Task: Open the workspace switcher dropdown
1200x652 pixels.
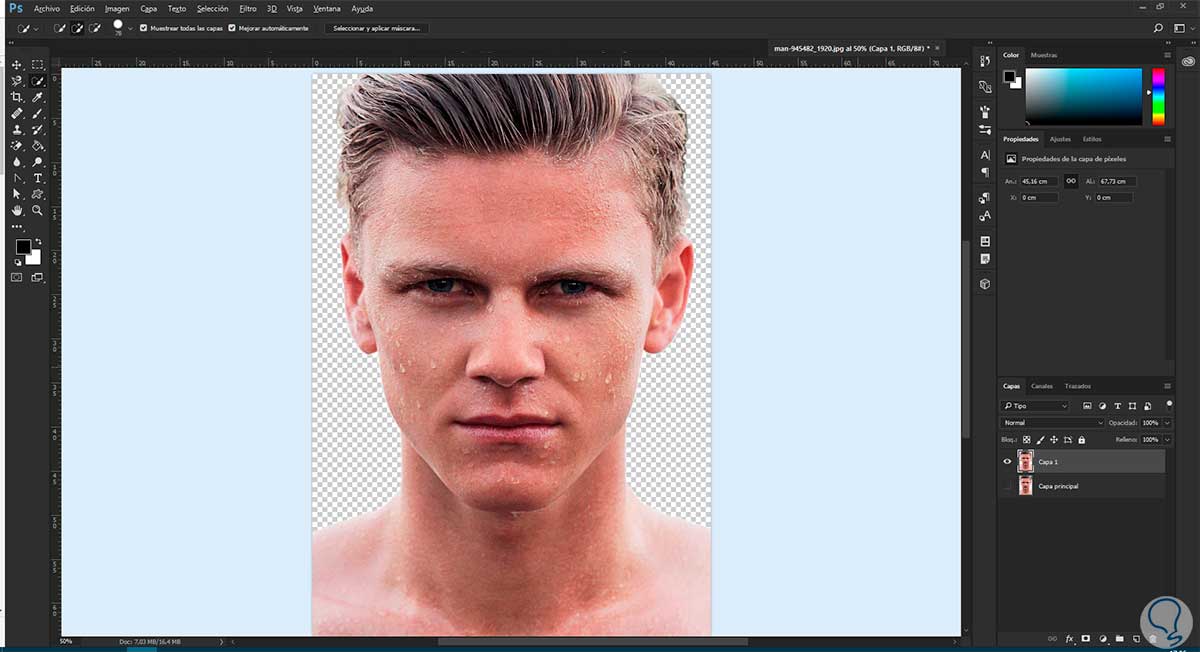Action: tap(1182, 28)
